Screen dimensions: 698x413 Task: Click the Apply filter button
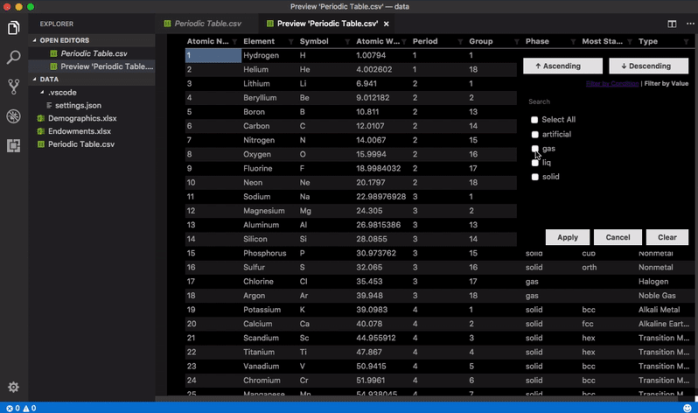(567, 237)
